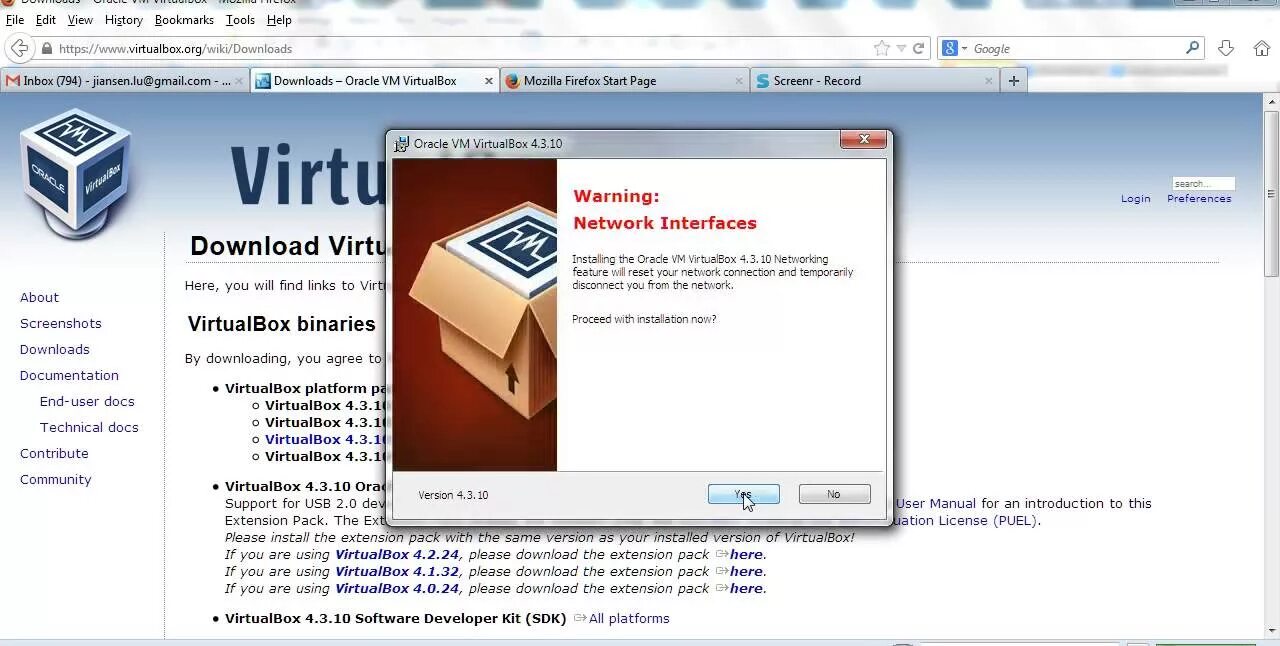Open the Downloads sidebar link
This screenshot has height=646, width=1280.
(55, 349)
